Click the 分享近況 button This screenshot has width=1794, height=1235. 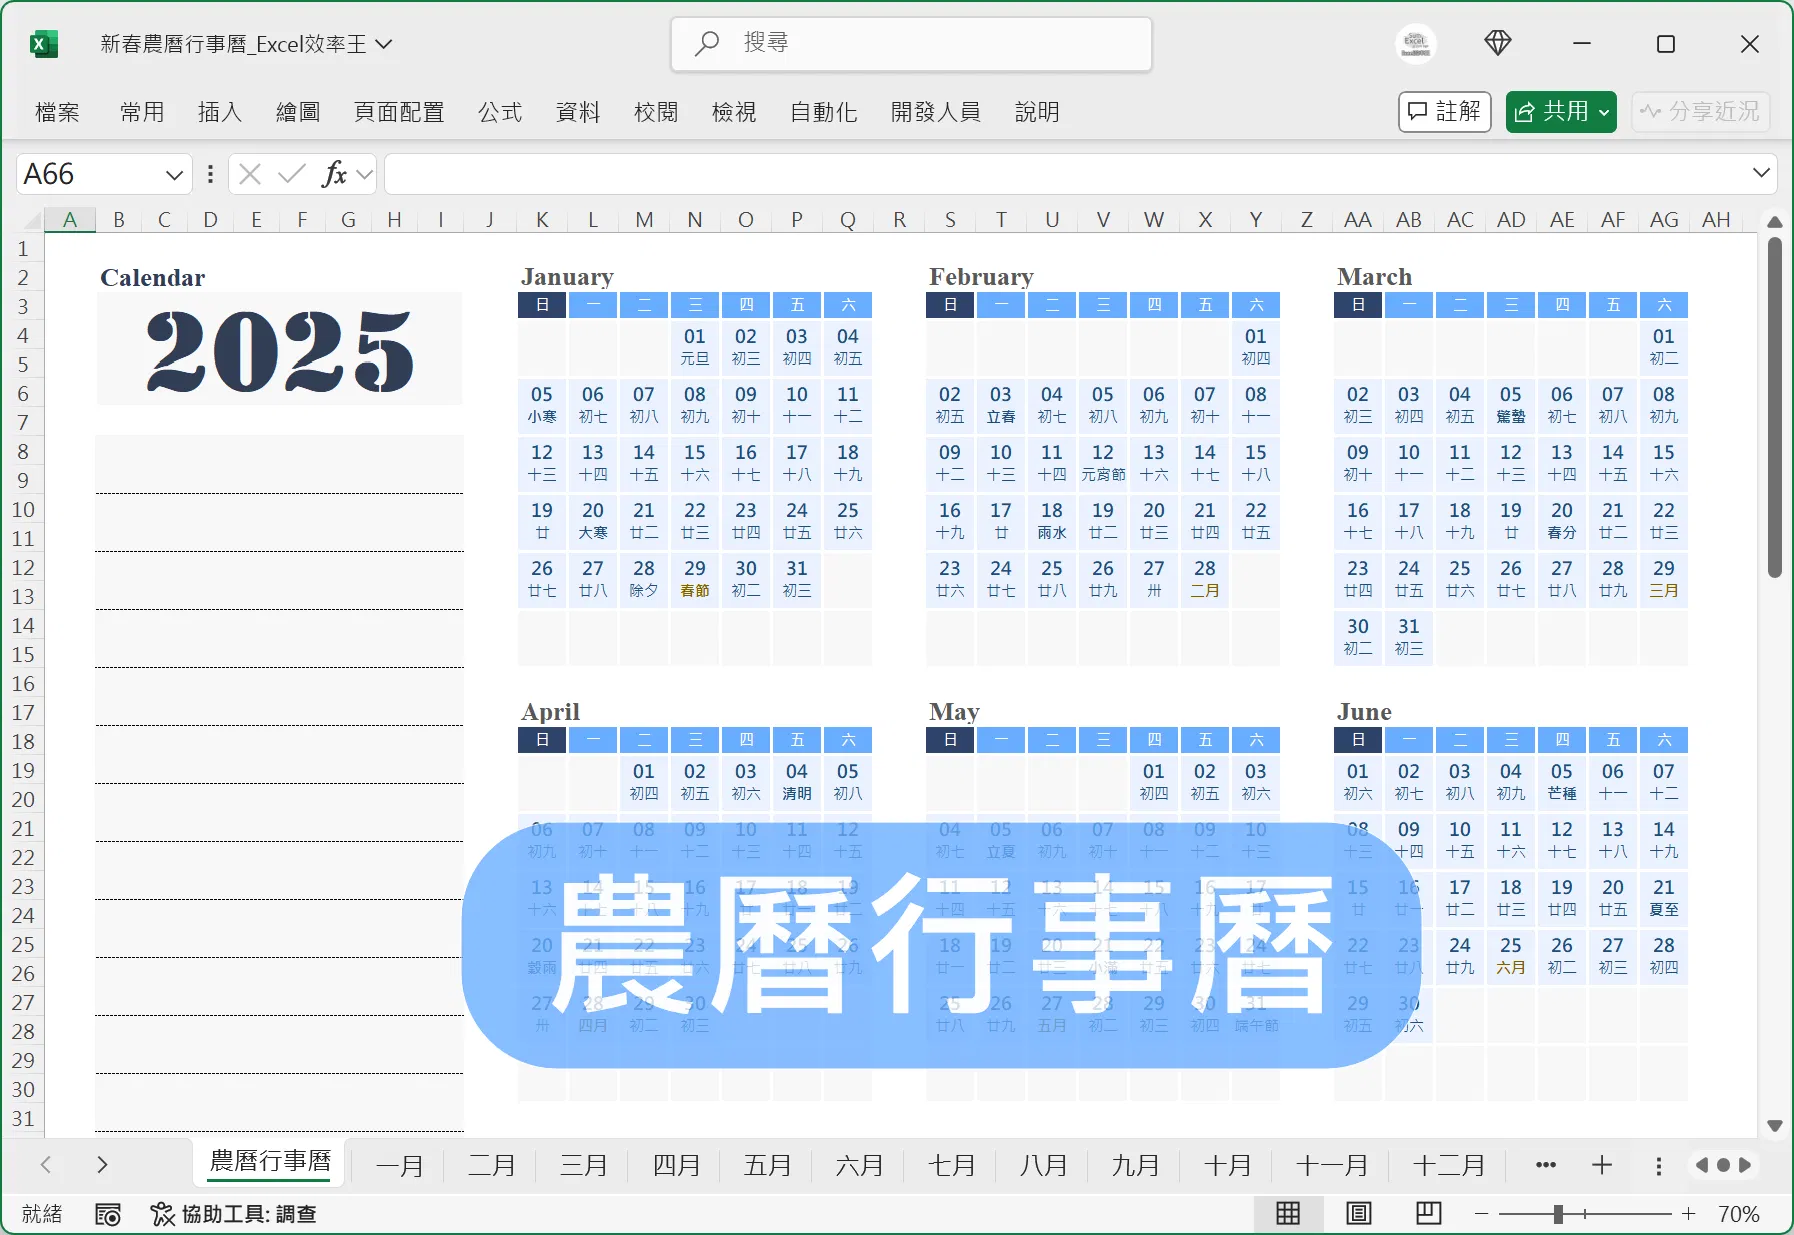click(1701, 111)
